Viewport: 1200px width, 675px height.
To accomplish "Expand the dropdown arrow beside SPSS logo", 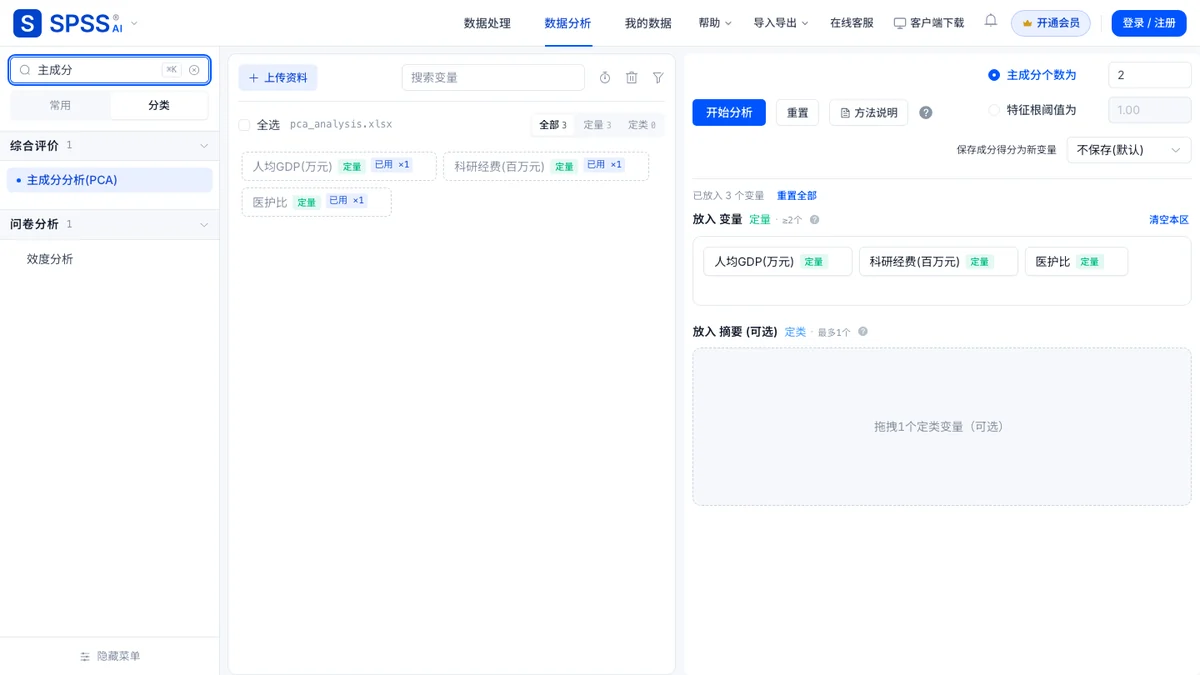I will (135, 23).
